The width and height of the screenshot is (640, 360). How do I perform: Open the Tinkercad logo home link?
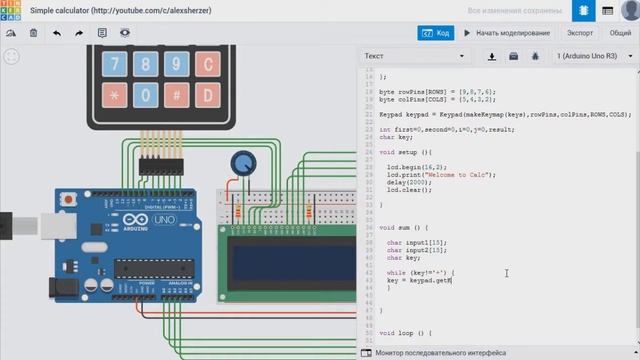11,10
